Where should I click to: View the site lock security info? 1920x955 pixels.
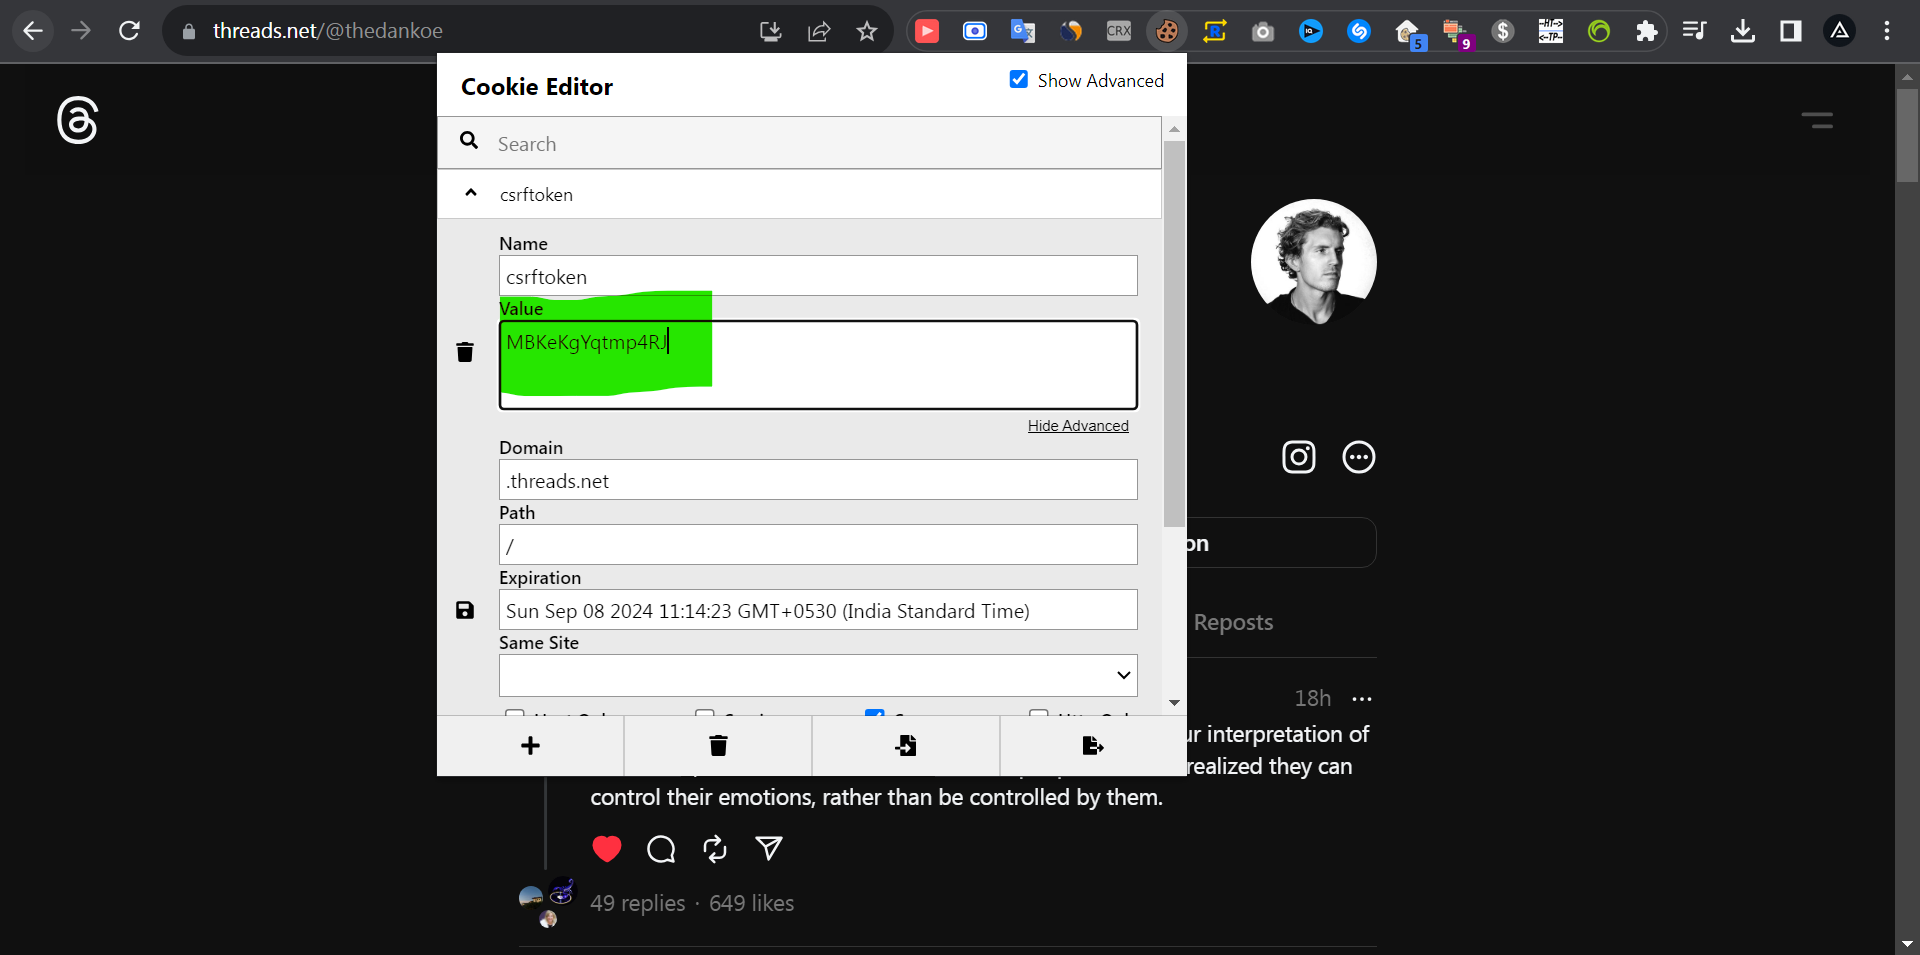[188, 31]
